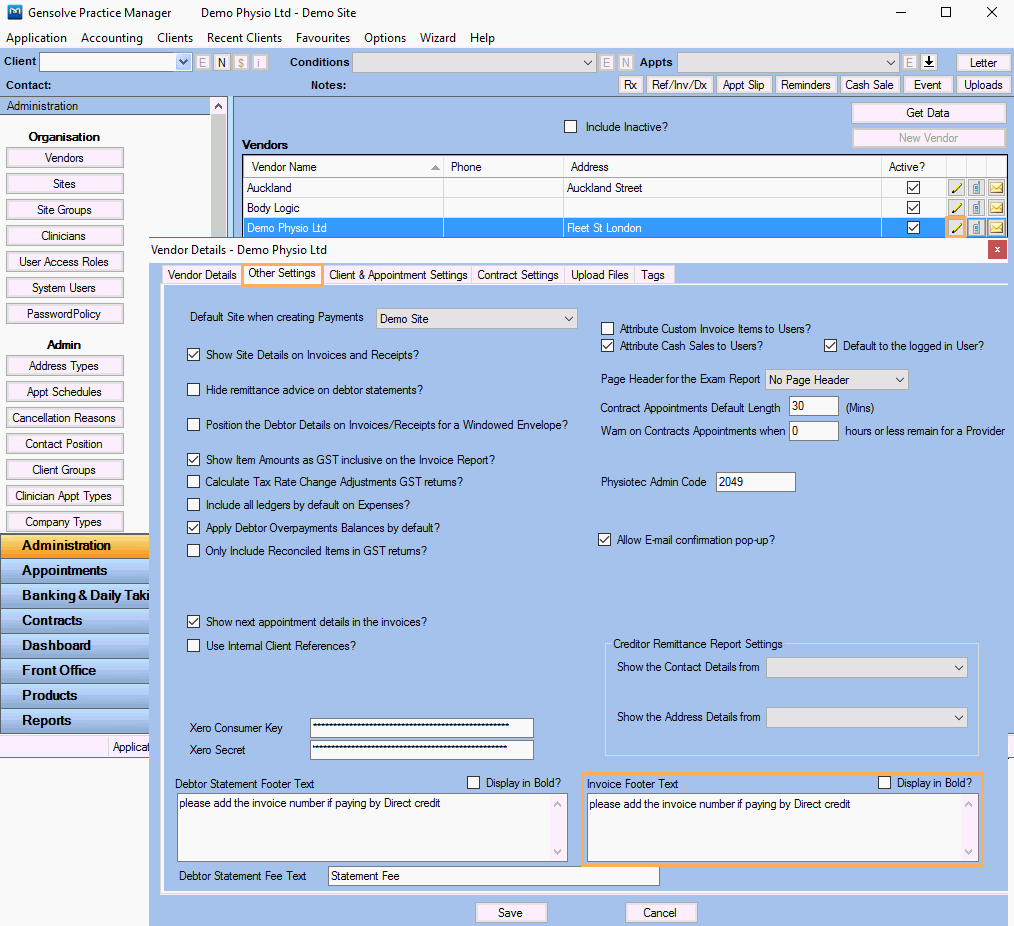Open the phone icon for Demo Physio Ltd

coord(976,228)
